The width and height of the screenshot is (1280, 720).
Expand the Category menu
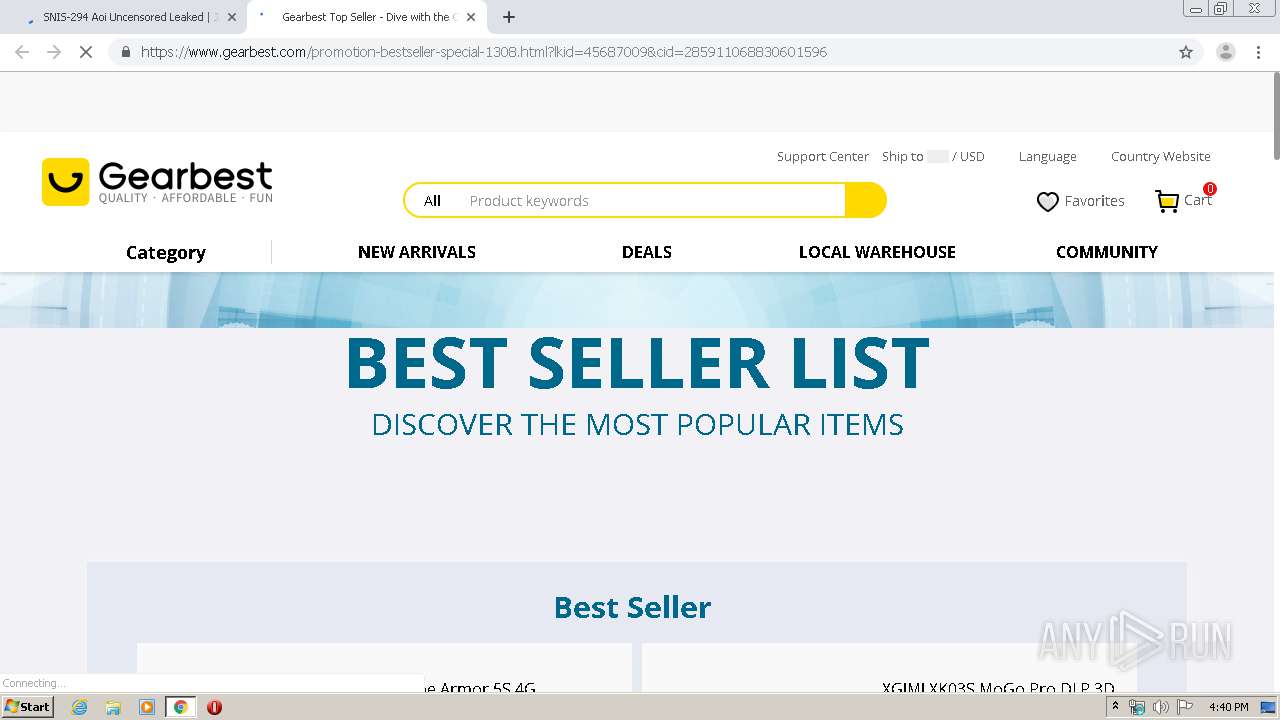pyautogui.click(x=166, y=252)
